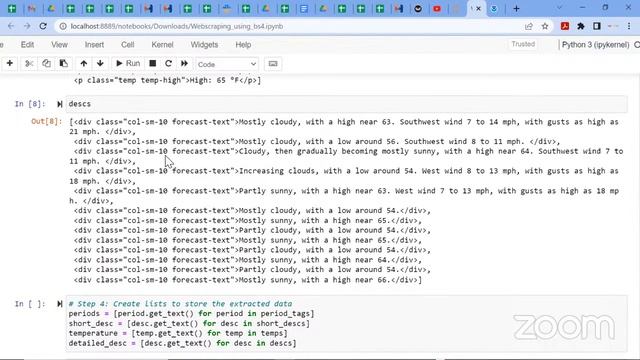Screen dimensions: 640x360
Task: Click the 'High: 65 °F' output line
Action: tap(167, 80)
